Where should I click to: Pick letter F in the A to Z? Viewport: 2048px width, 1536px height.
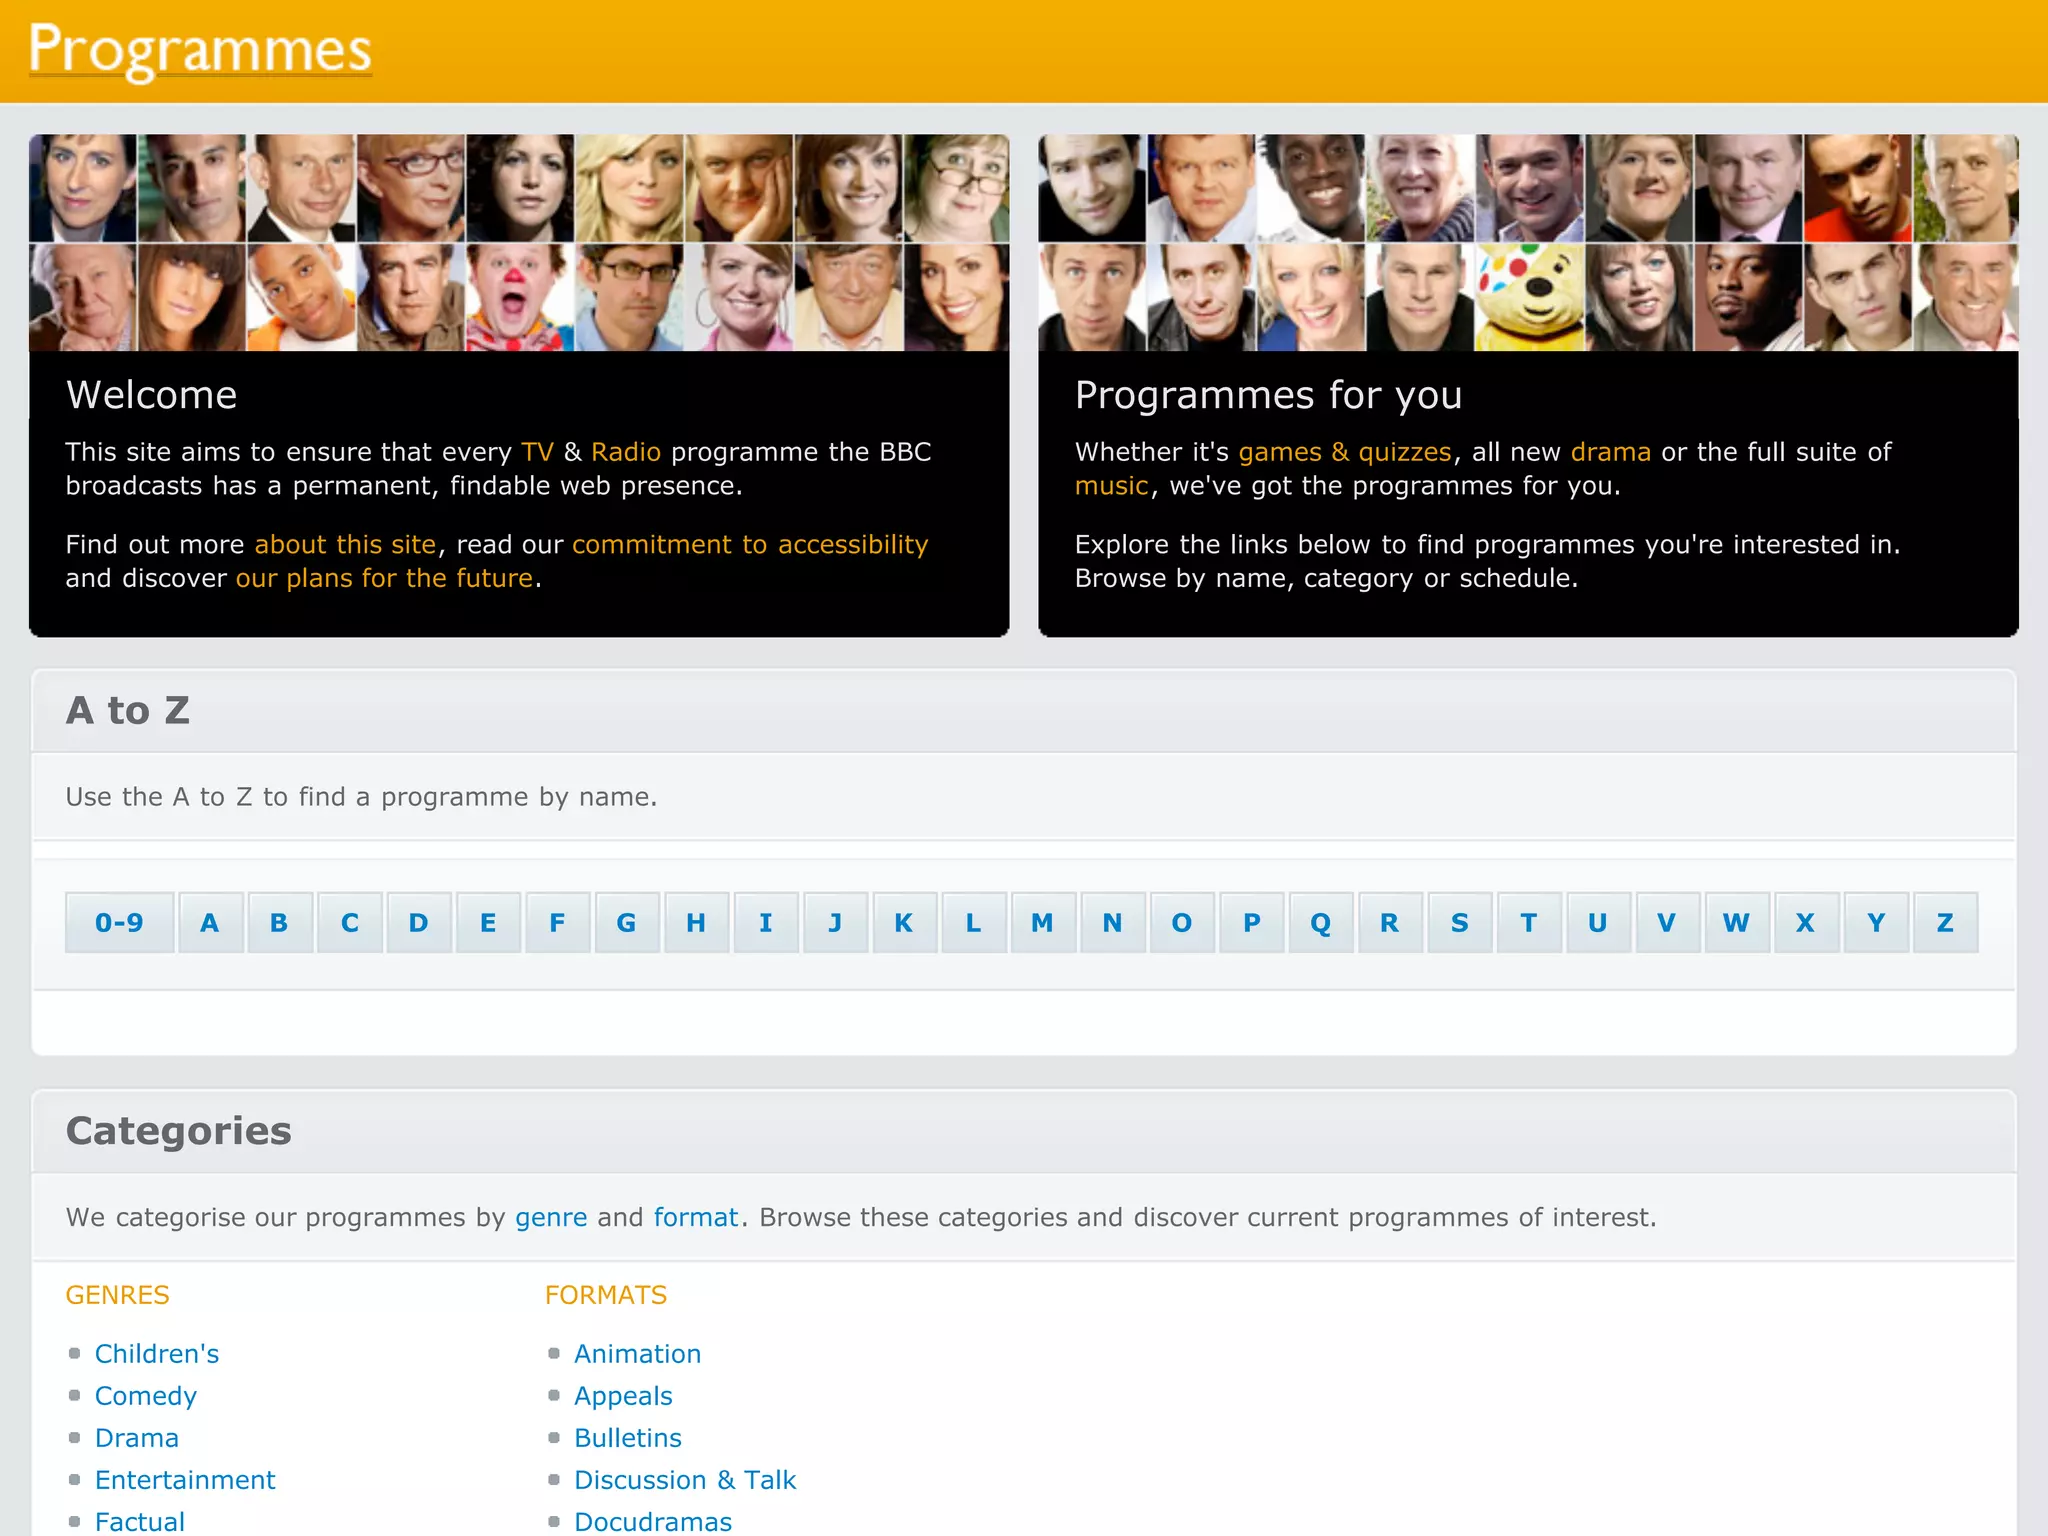pyautogui.click(x=557, y=922)
